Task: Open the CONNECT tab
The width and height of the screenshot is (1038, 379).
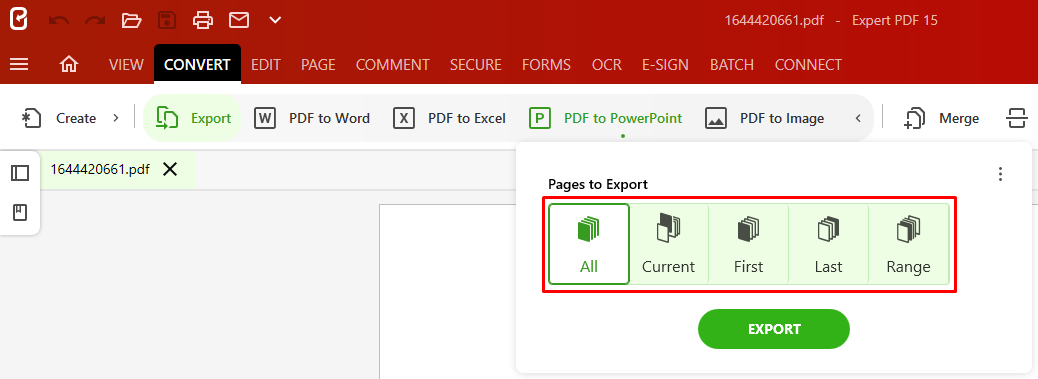Action: pos(808,65)
